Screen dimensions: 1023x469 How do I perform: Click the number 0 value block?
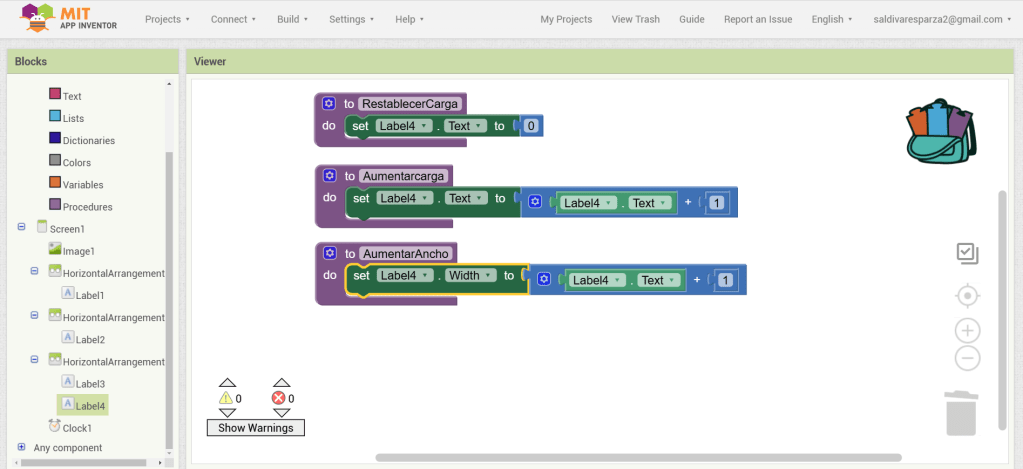531,126
